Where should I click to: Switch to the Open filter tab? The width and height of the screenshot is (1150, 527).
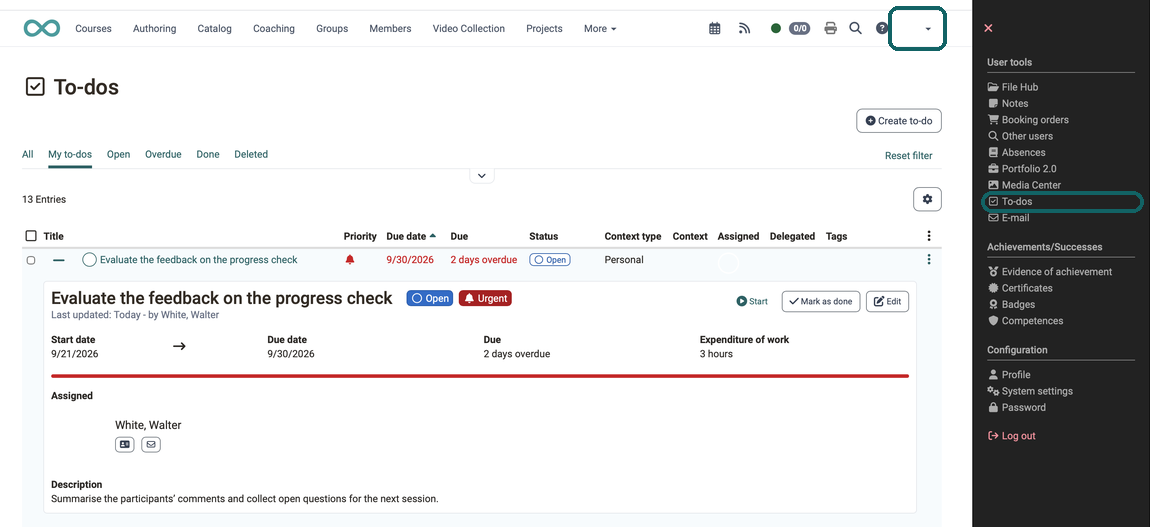point(118,154)
